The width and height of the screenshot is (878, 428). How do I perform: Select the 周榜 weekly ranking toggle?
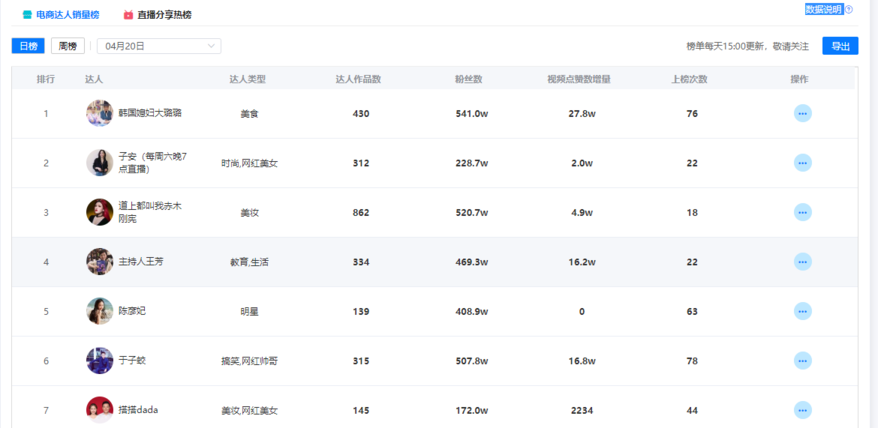(x=68, y=46)
